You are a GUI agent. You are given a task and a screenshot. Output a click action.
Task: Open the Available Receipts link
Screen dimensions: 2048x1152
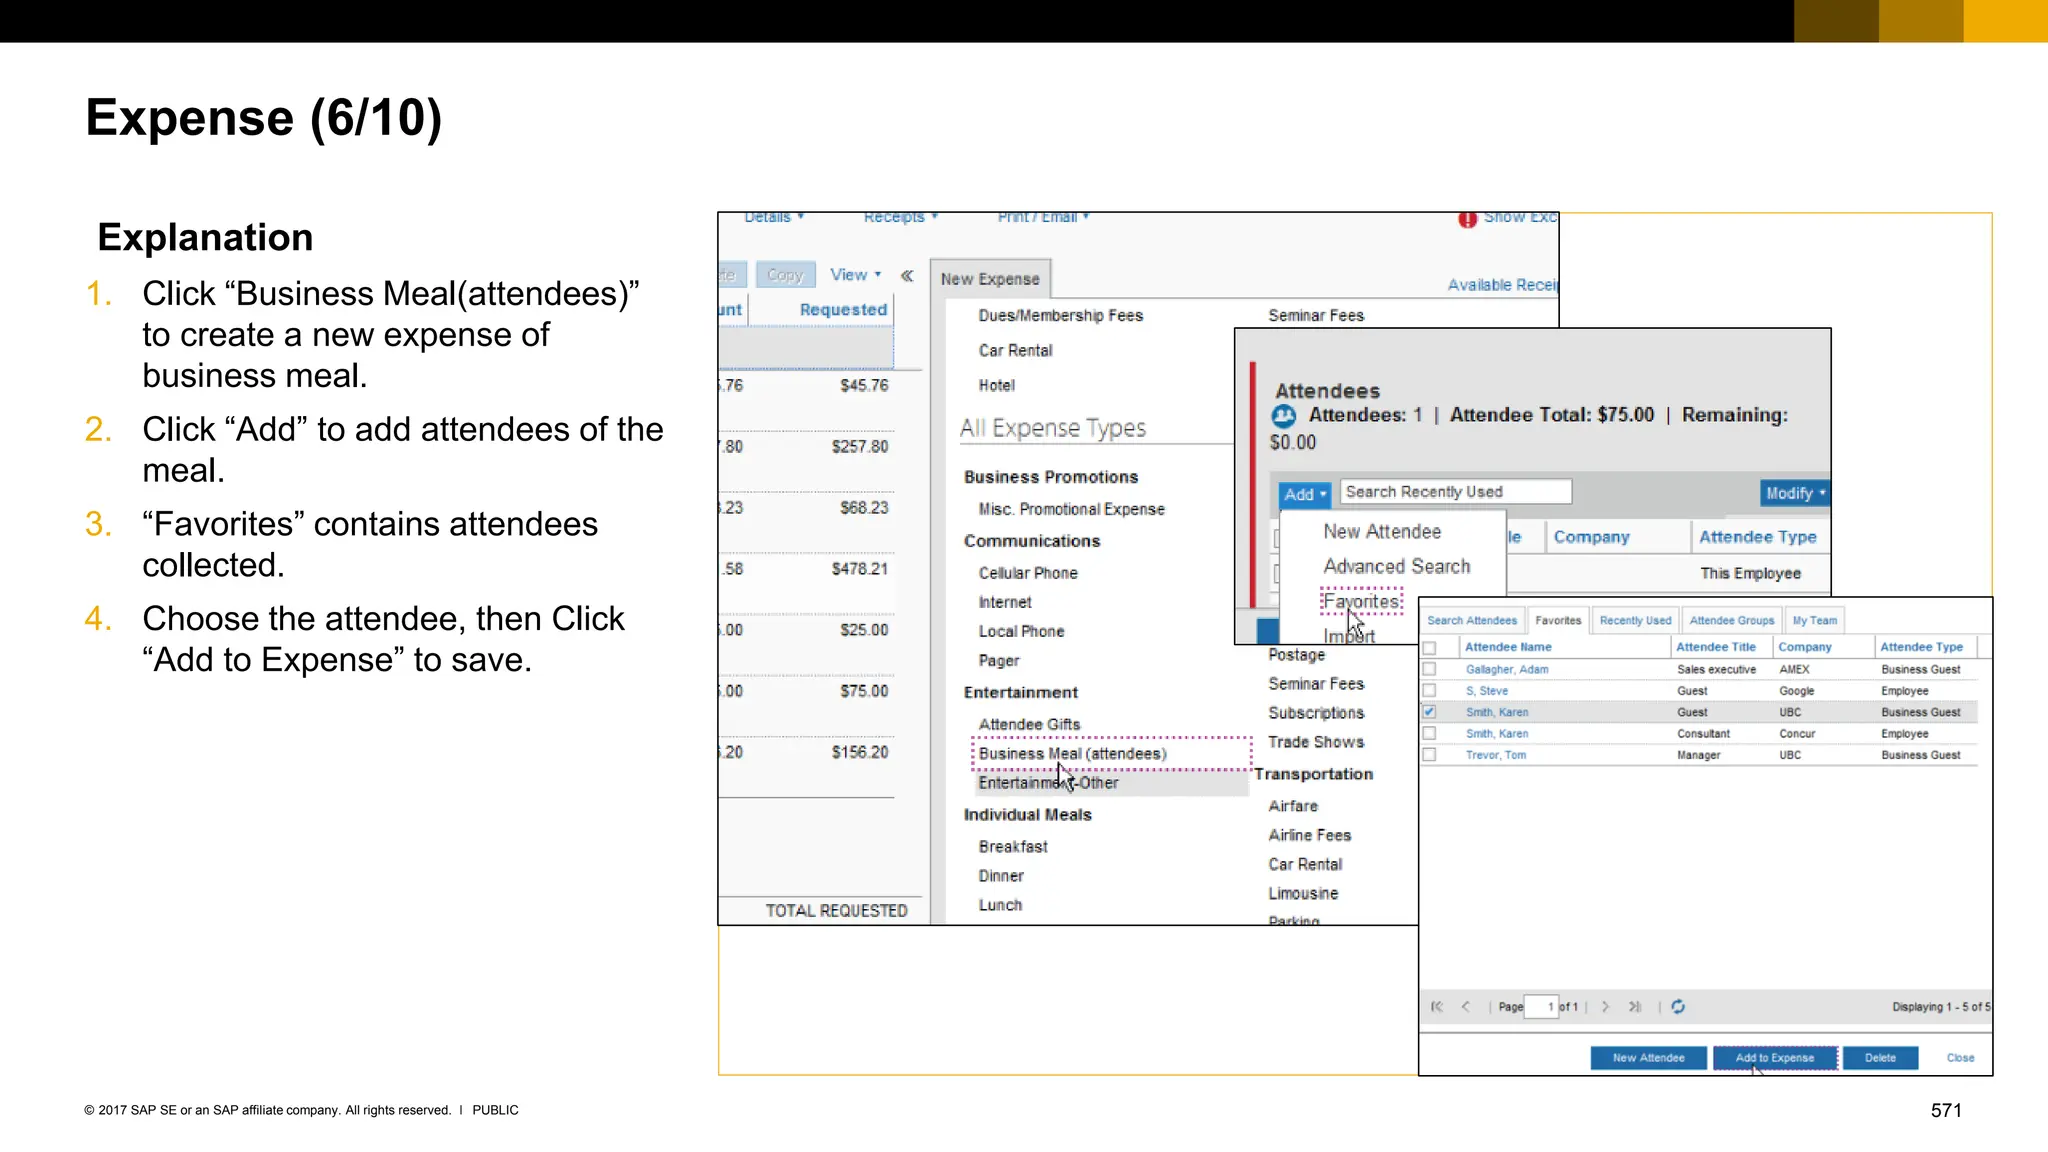[1503, 285]
